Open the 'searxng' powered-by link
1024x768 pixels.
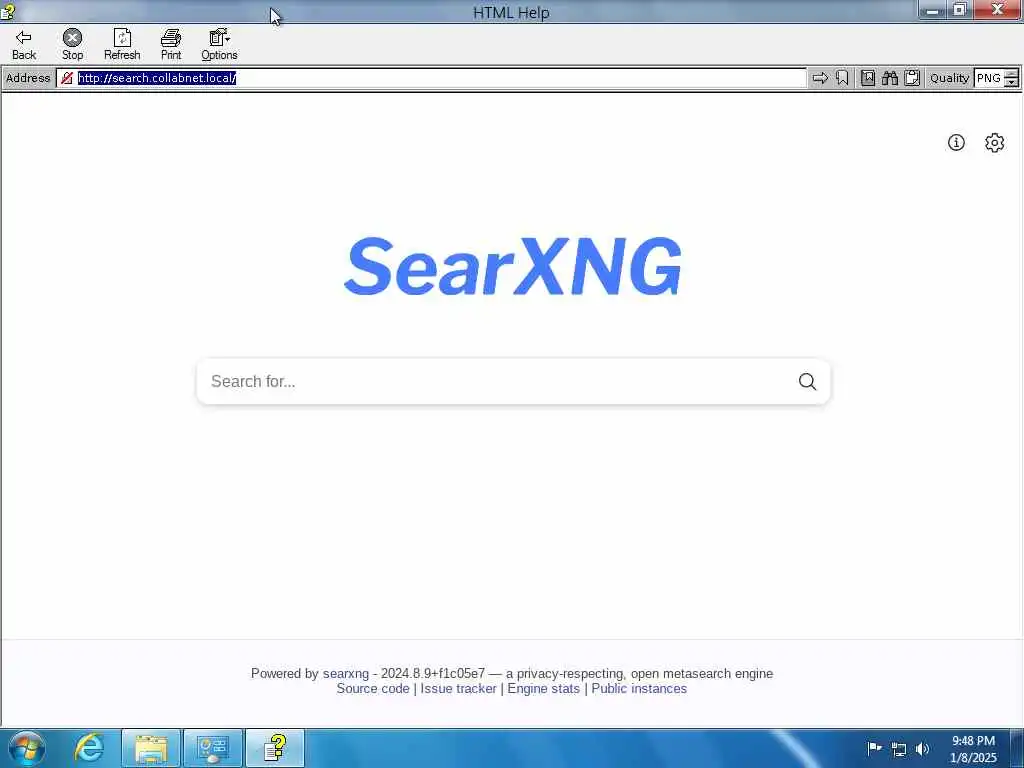tap(345, 673)
